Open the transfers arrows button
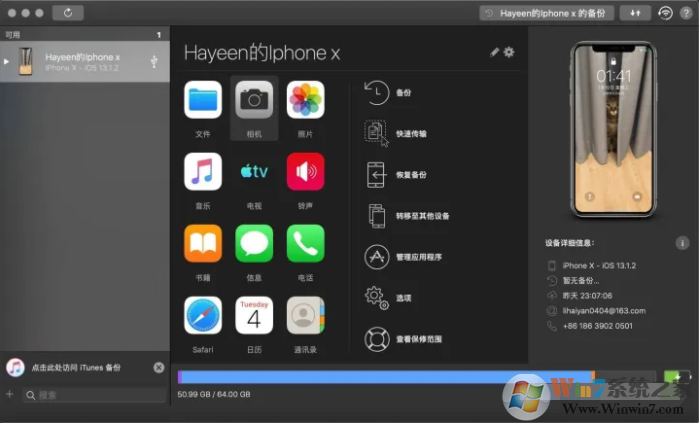Image resolution: width=700 pixels, height=423 pixels. 635,13
